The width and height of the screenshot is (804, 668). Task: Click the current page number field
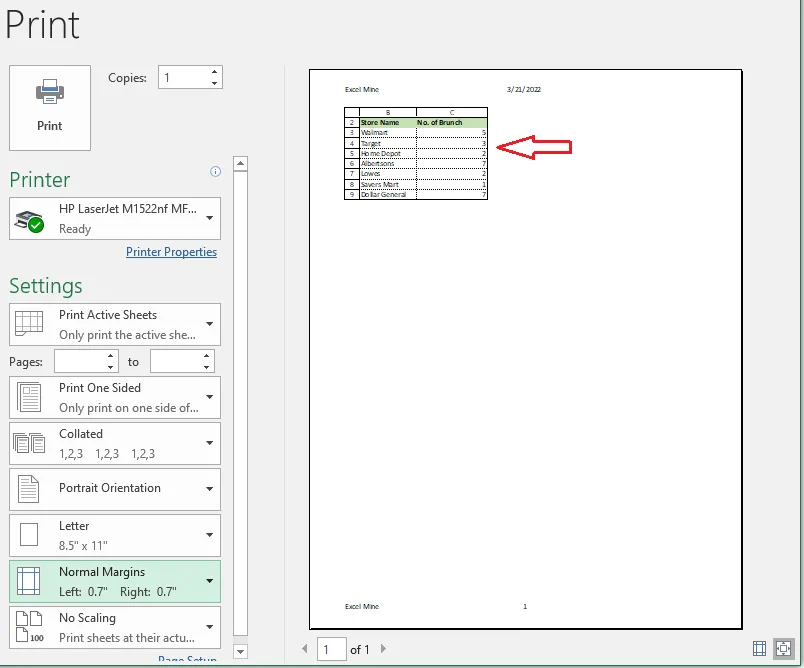tap(331, 650)
